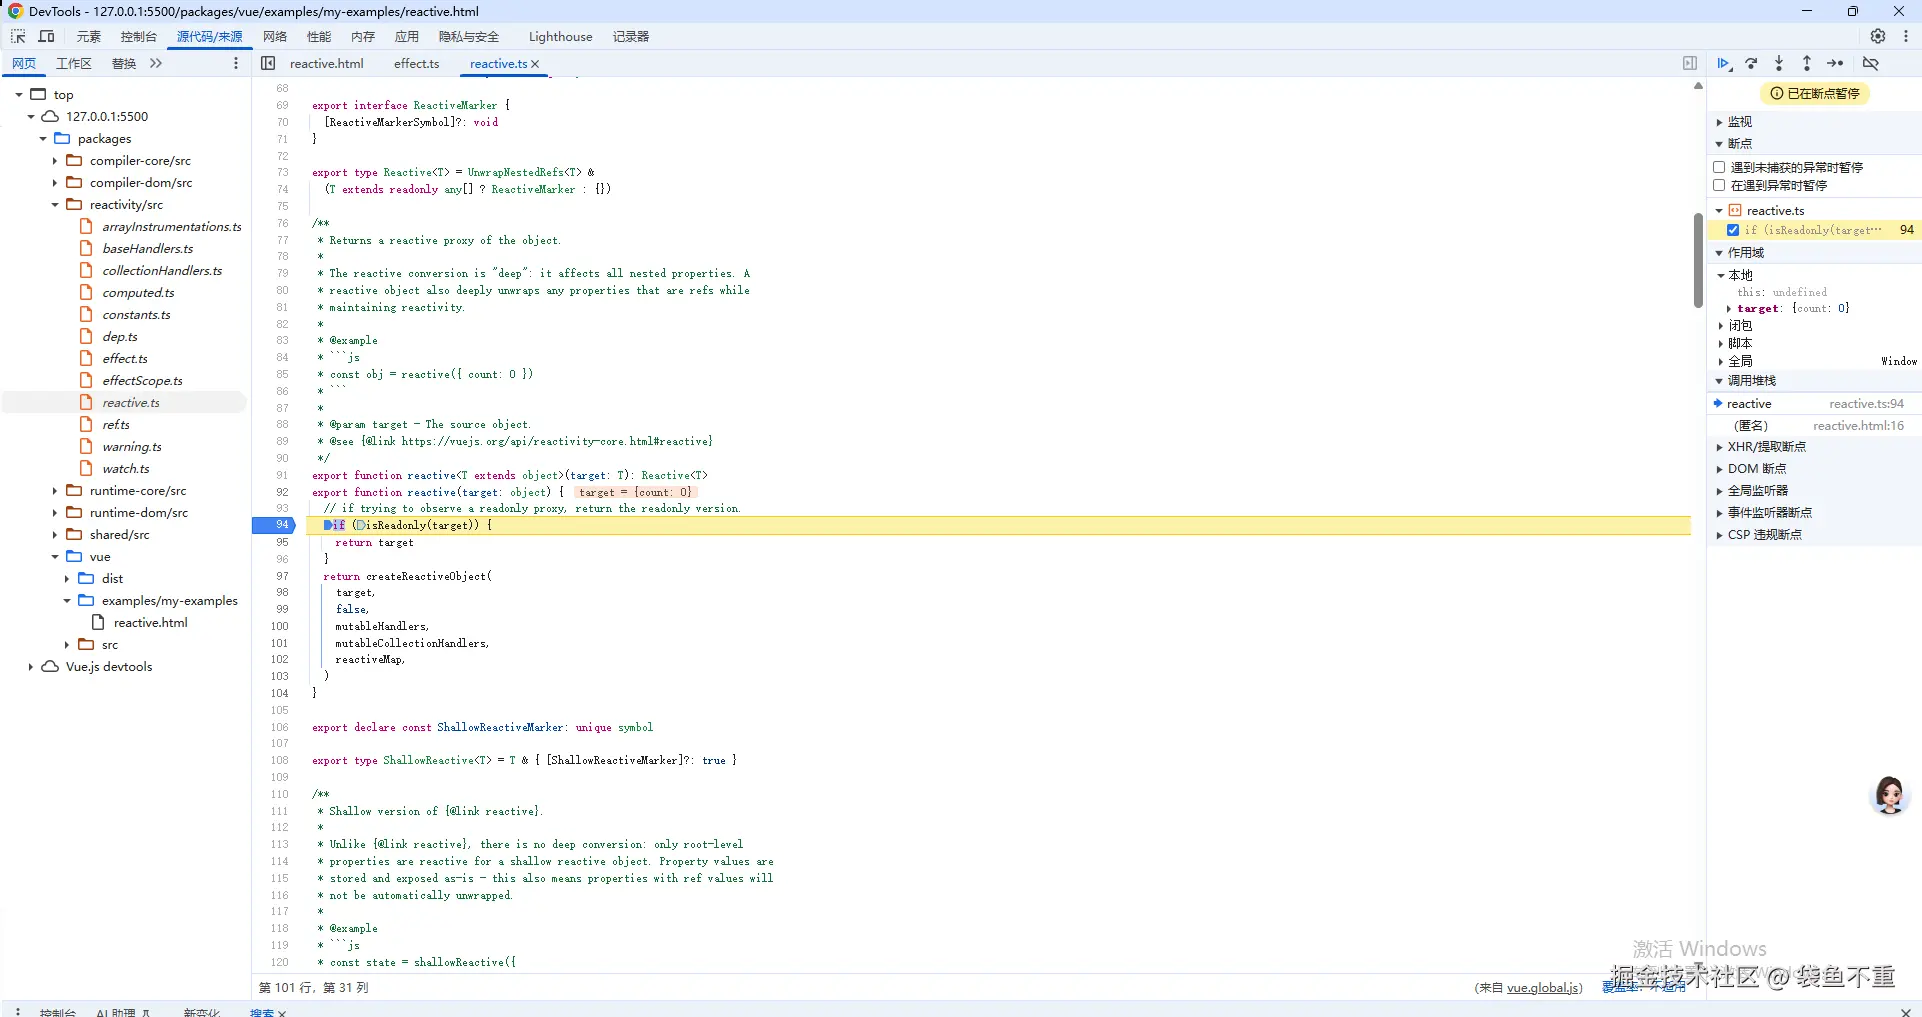Open effect.ts in the file tree
This screenshot has height=1017, width=1922.
coord(125,359)
